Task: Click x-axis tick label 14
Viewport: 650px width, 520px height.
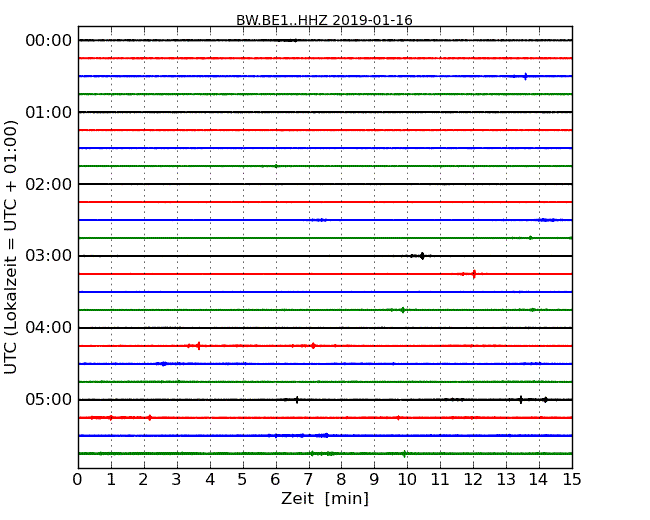Action: point(539,480)
